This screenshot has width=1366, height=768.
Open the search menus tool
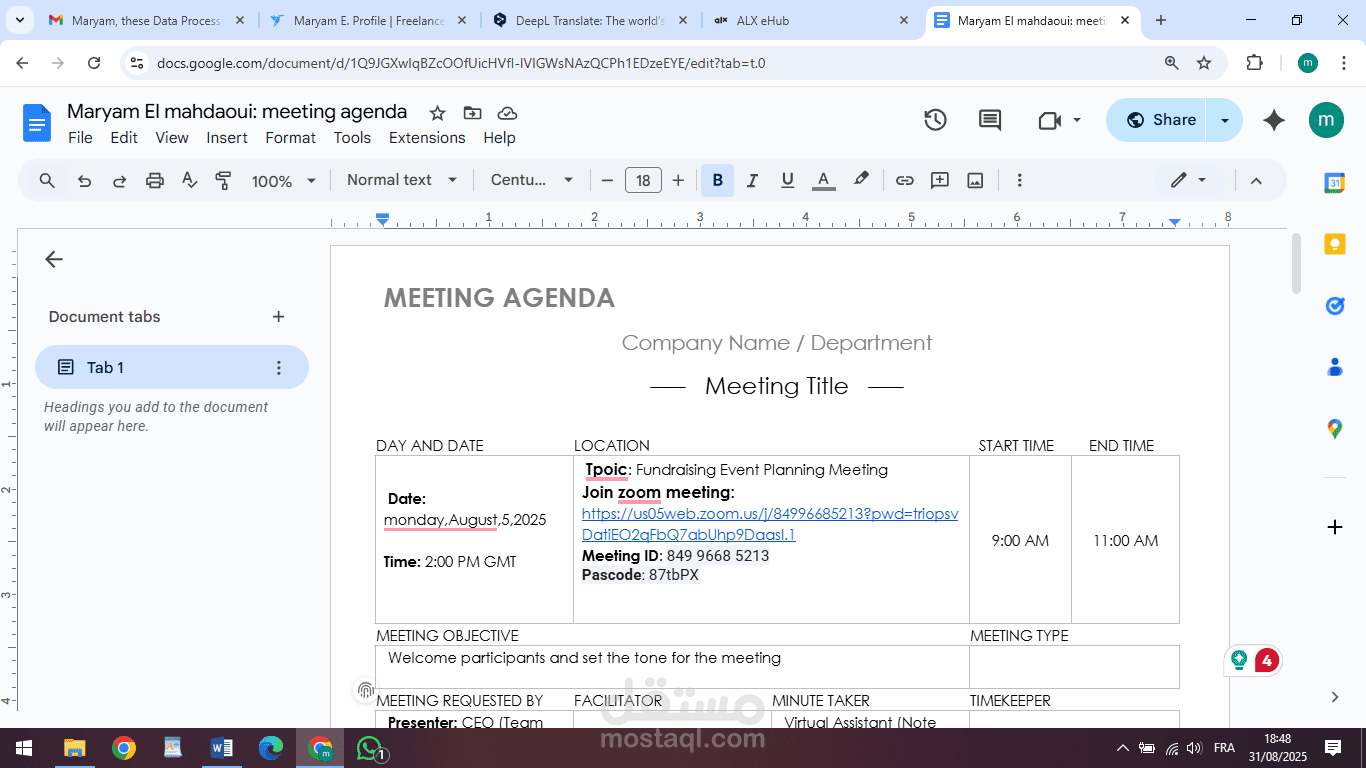47,181
